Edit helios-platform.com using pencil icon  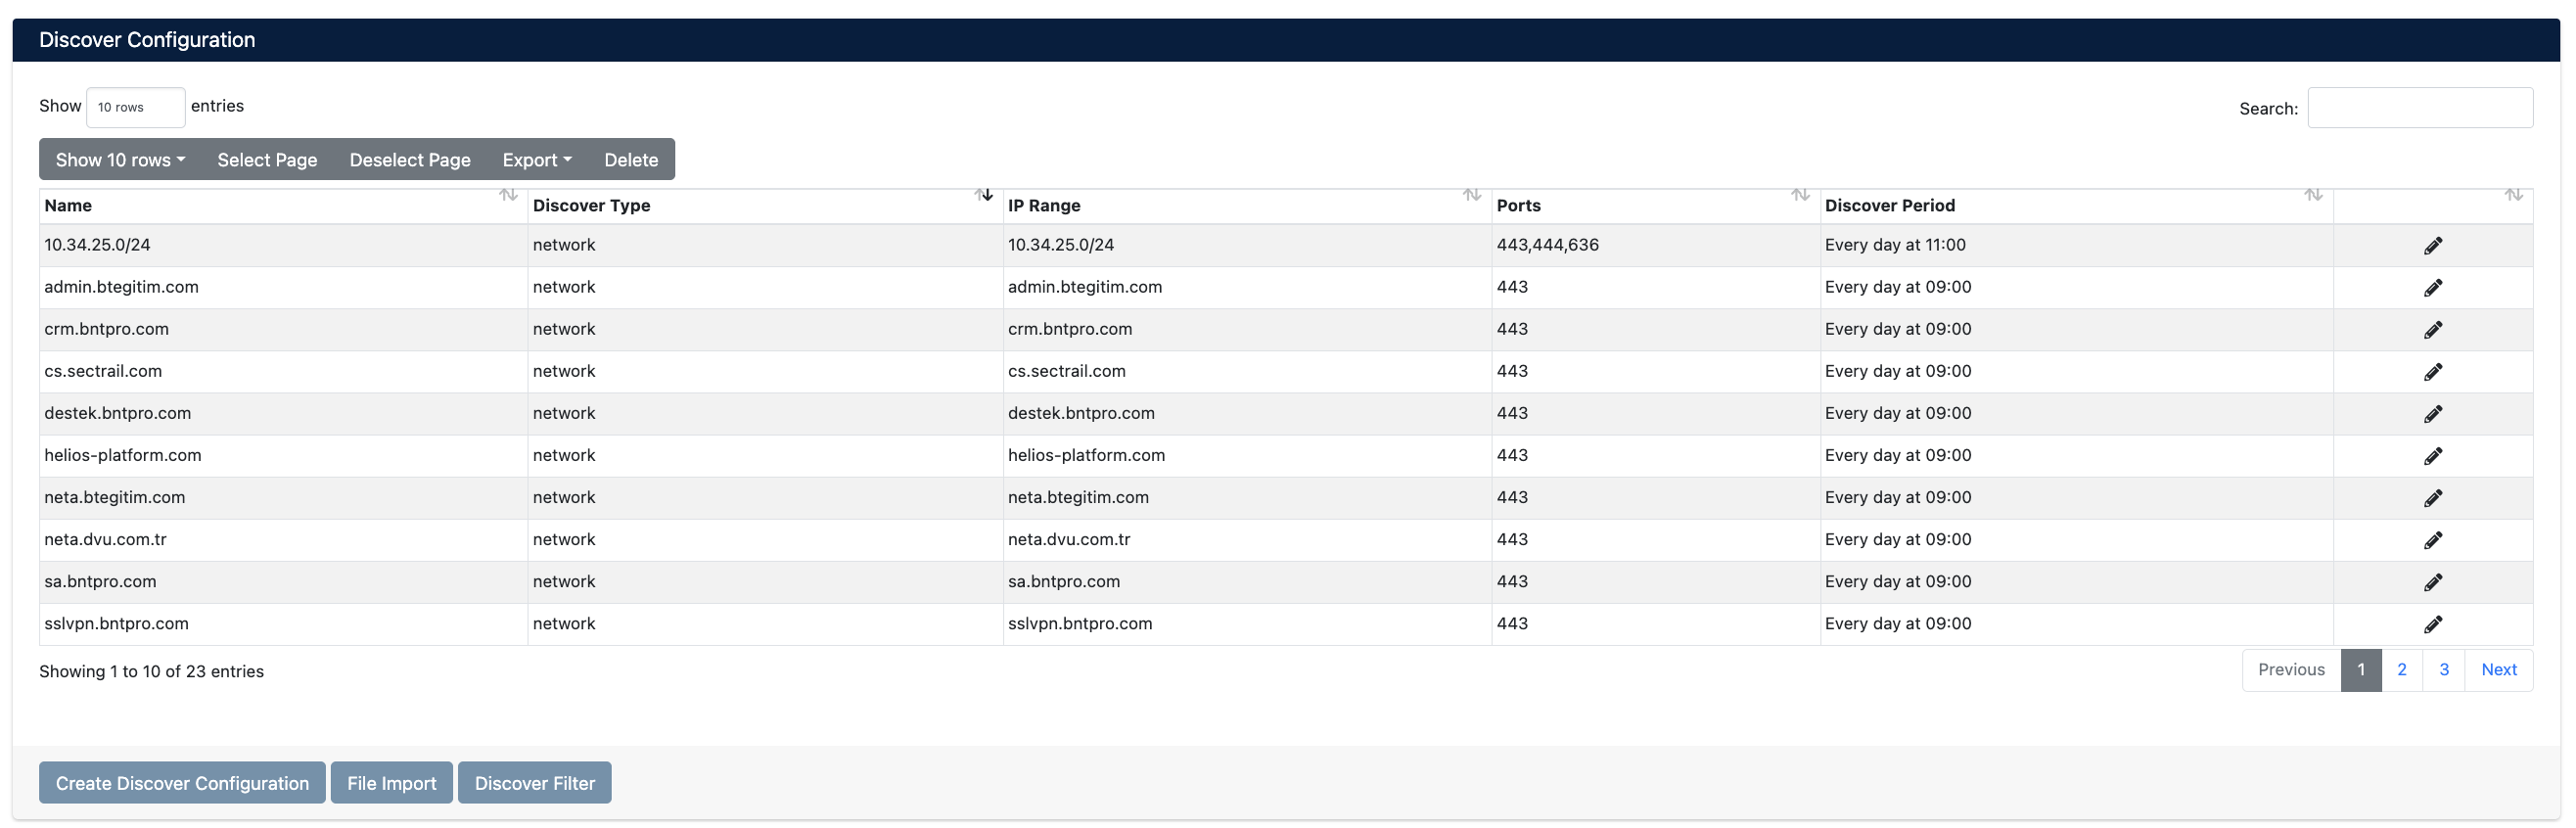(2432, 456)
